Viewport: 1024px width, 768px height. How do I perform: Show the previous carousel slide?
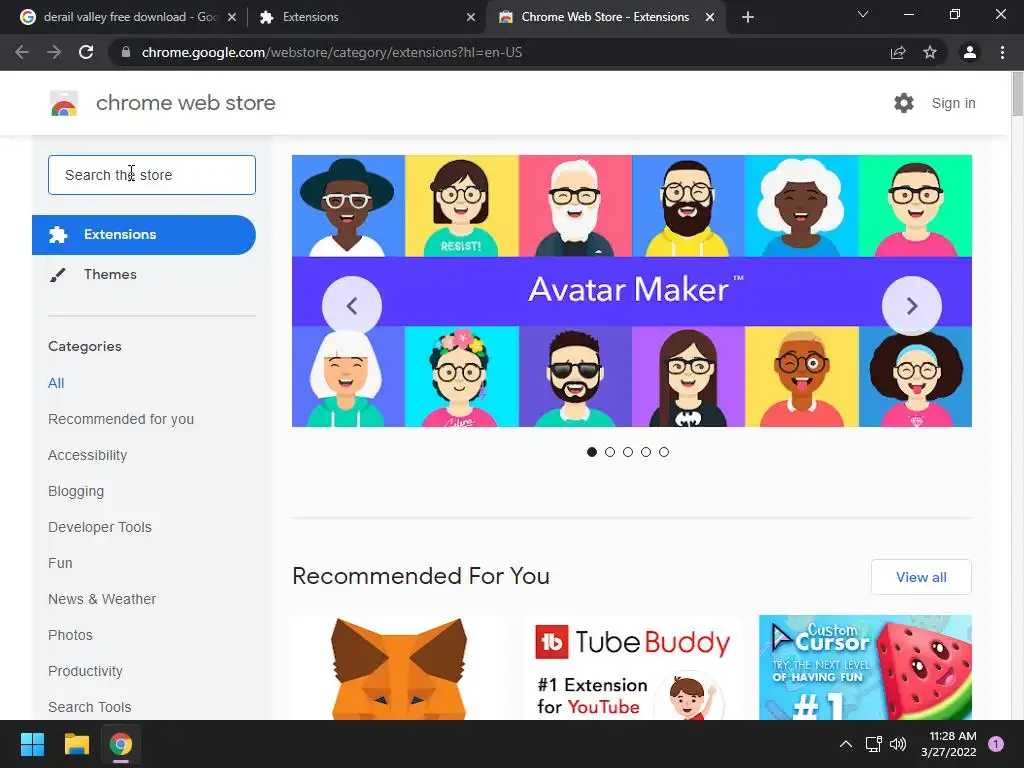[352, 306]
